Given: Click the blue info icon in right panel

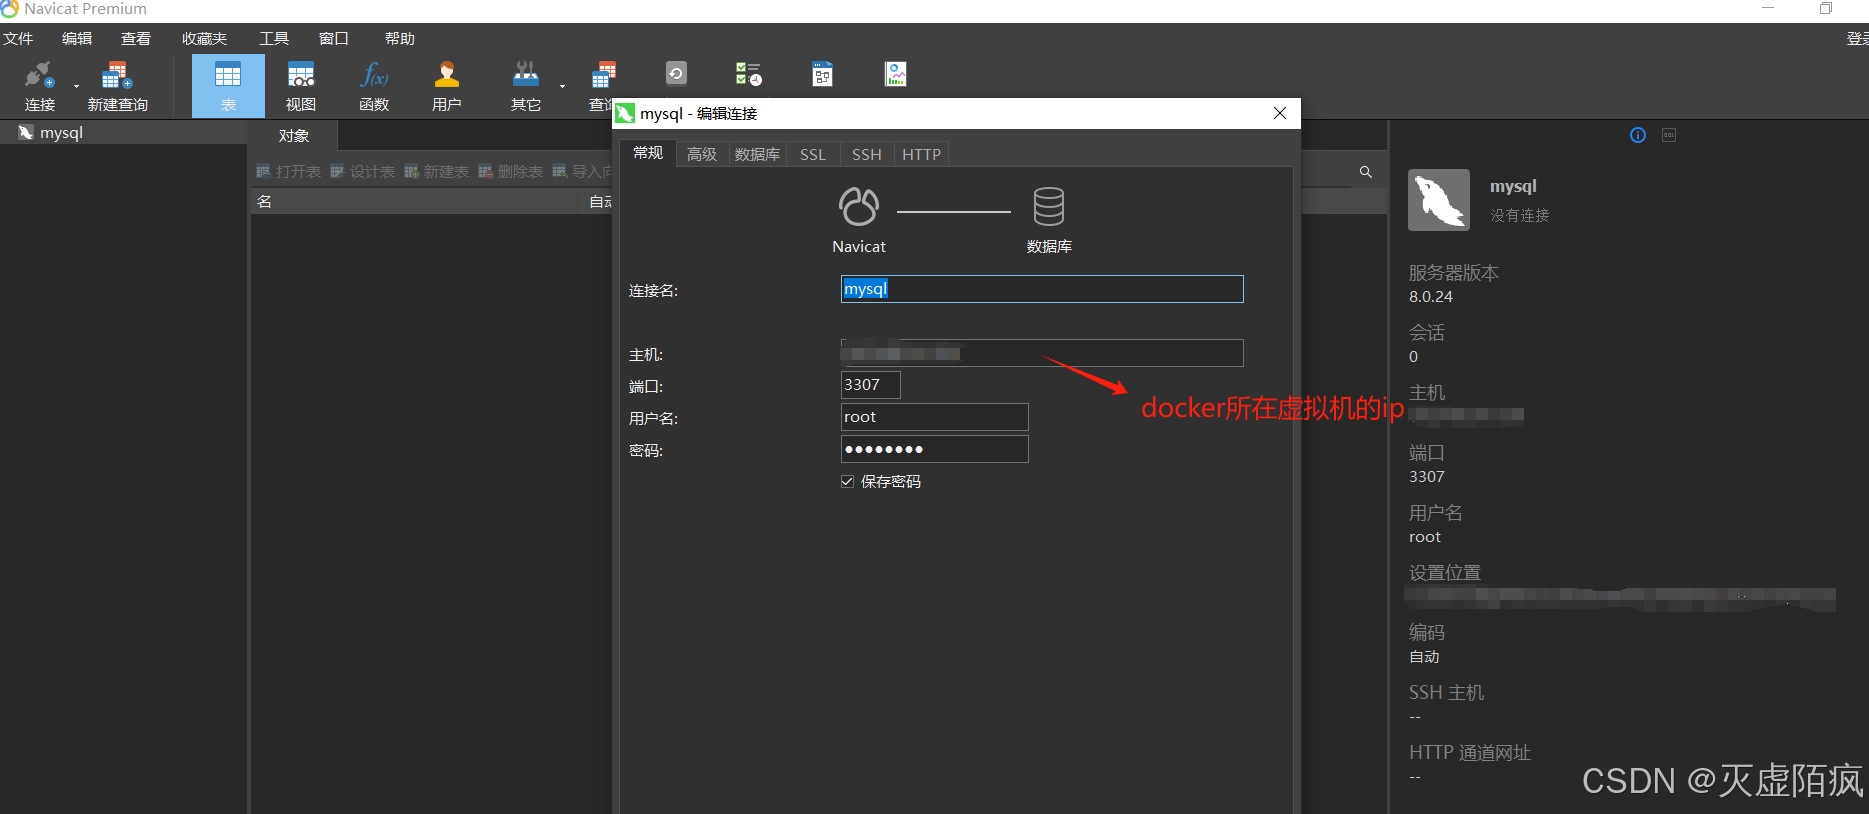Looking at the screenshot, I should click(x=1638, y=135).
